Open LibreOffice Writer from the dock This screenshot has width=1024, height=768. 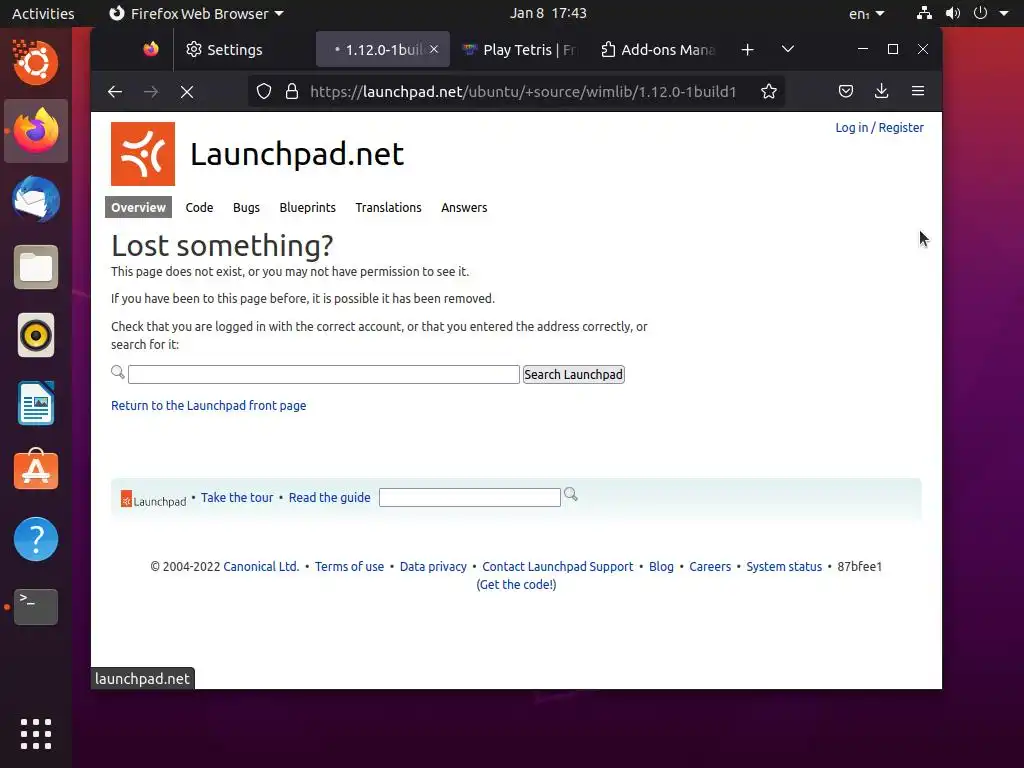[x=36, y=404]
